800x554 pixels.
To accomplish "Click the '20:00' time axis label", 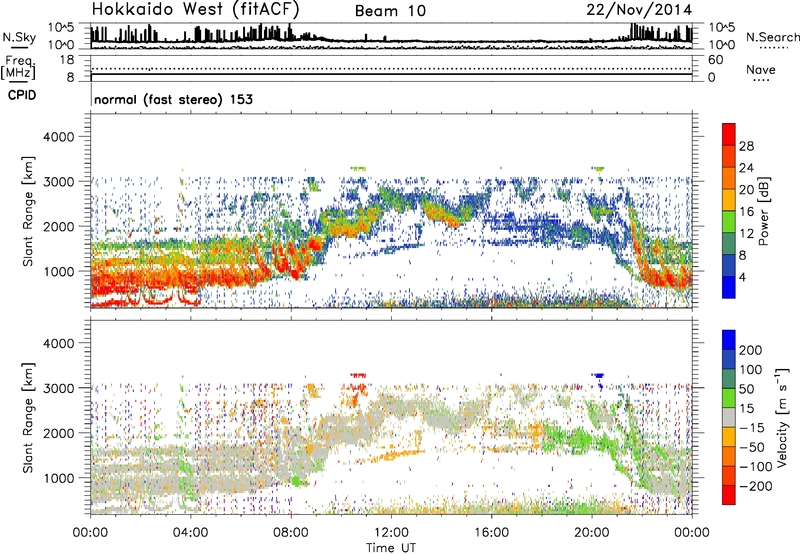I will [591, 533].
